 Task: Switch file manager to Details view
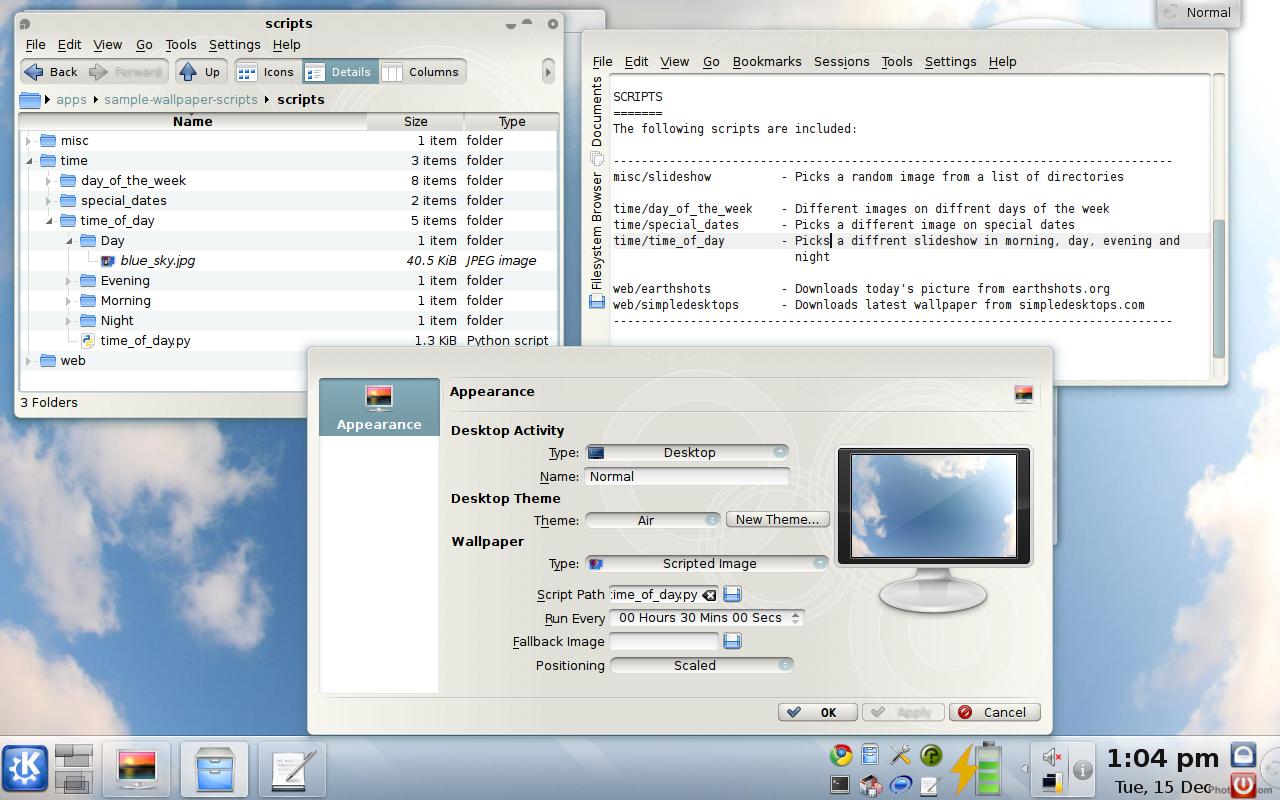[x=339, y=72]
